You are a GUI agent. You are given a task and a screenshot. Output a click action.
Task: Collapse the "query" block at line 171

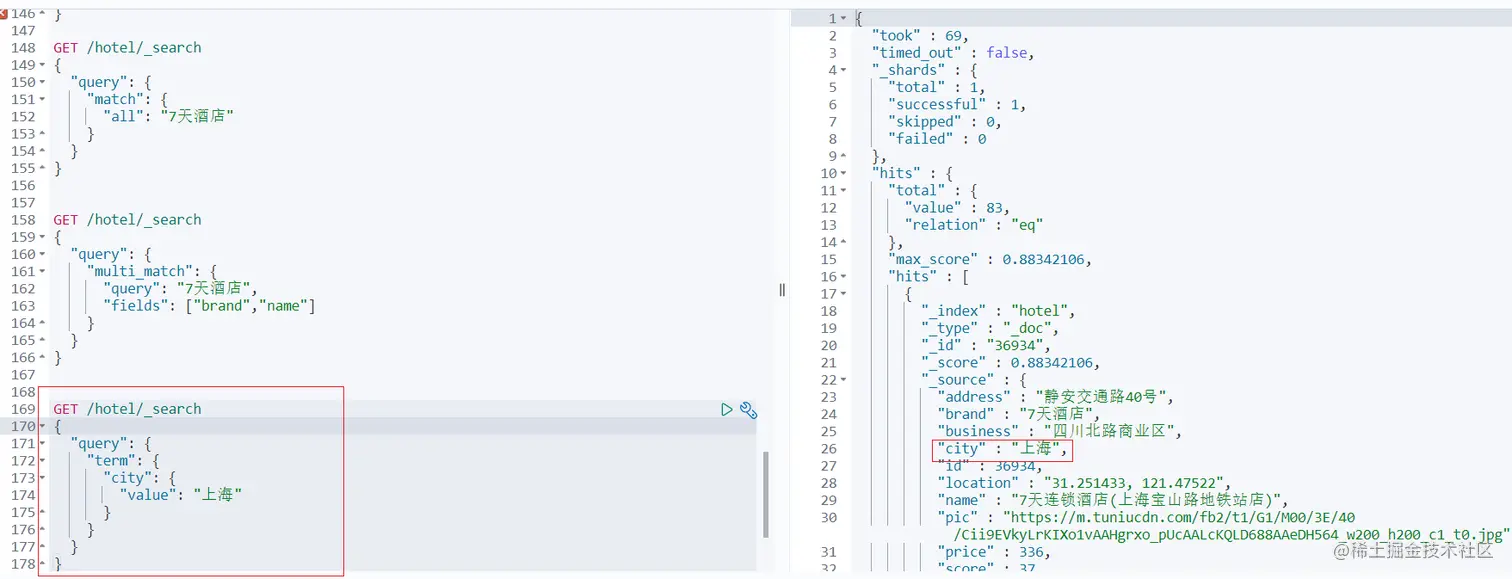tap(42, 443)
